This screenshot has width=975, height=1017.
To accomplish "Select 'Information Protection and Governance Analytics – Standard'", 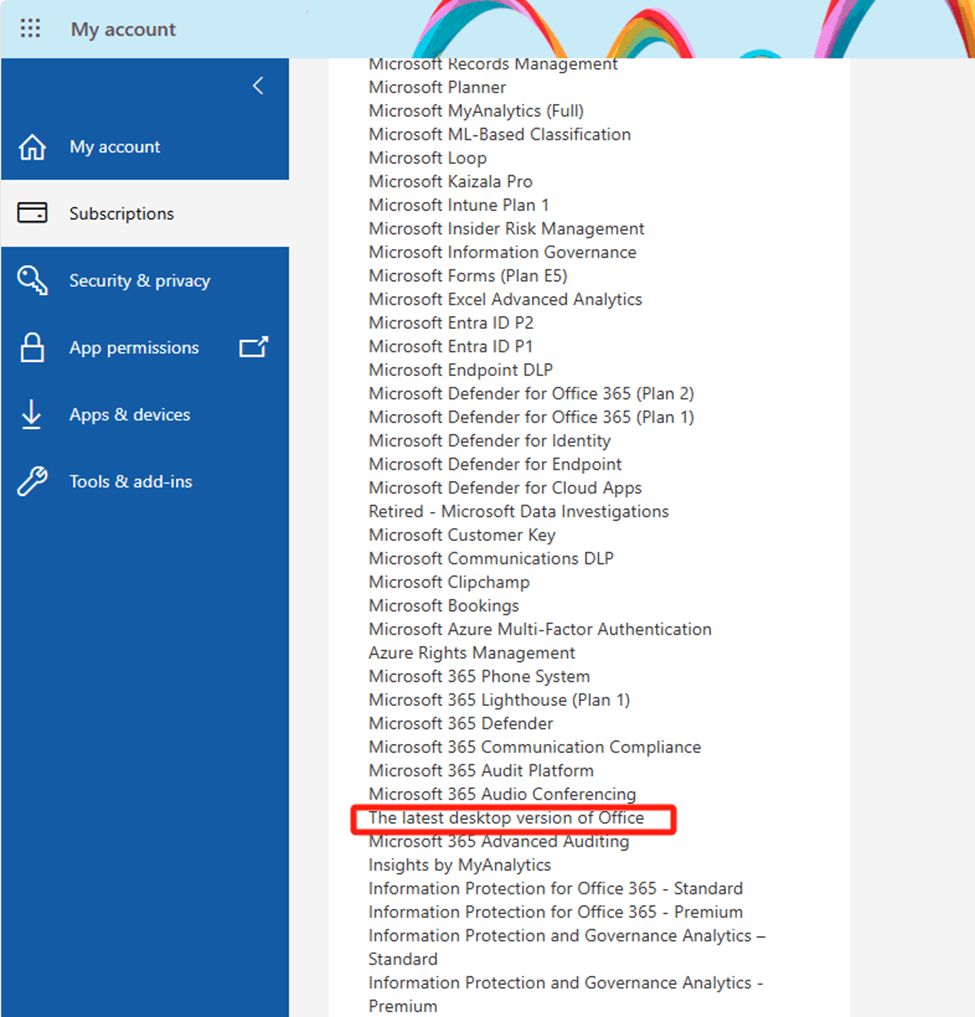I will point(566,948).
